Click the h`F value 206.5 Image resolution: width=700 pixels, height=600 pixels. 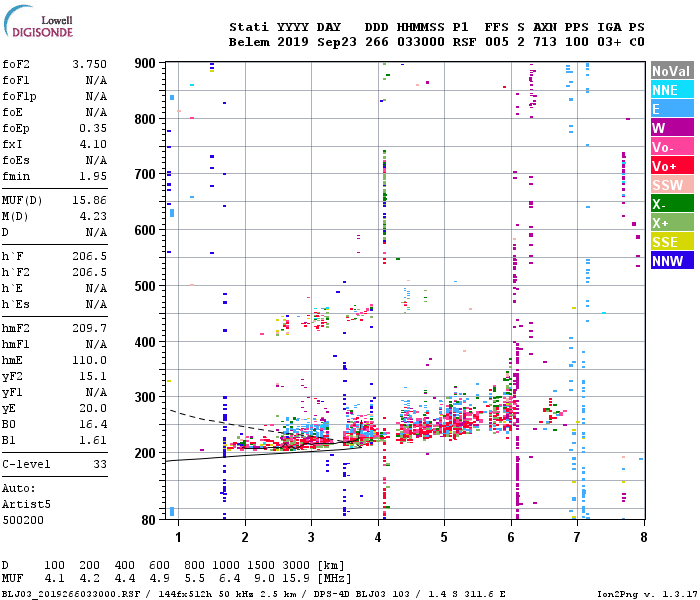[x=90, y=256]
